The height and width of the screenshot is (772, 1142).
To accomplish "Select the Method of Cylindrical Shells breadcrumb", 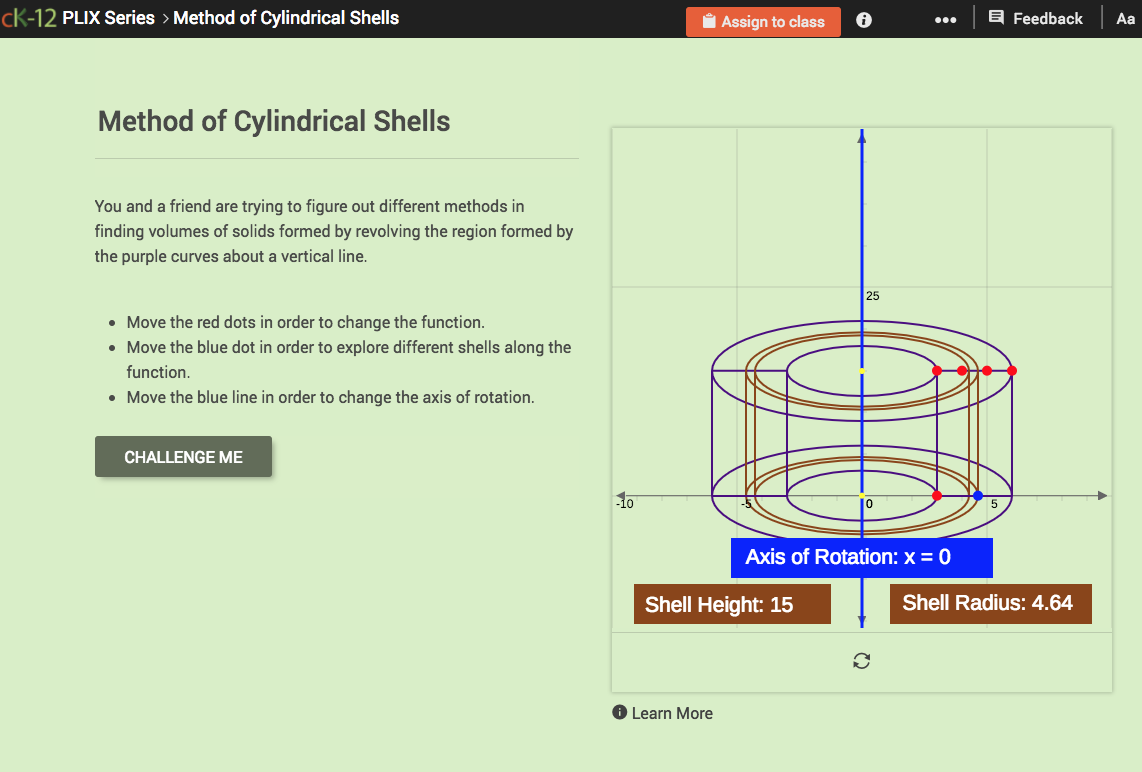I will click(286, 17).
